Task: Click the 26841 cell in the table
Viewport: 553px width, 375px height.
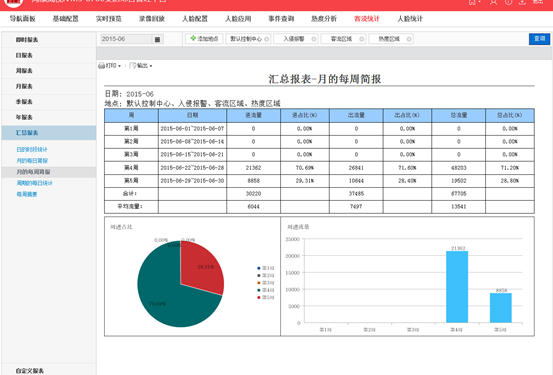Action: (x=356, y=168)
